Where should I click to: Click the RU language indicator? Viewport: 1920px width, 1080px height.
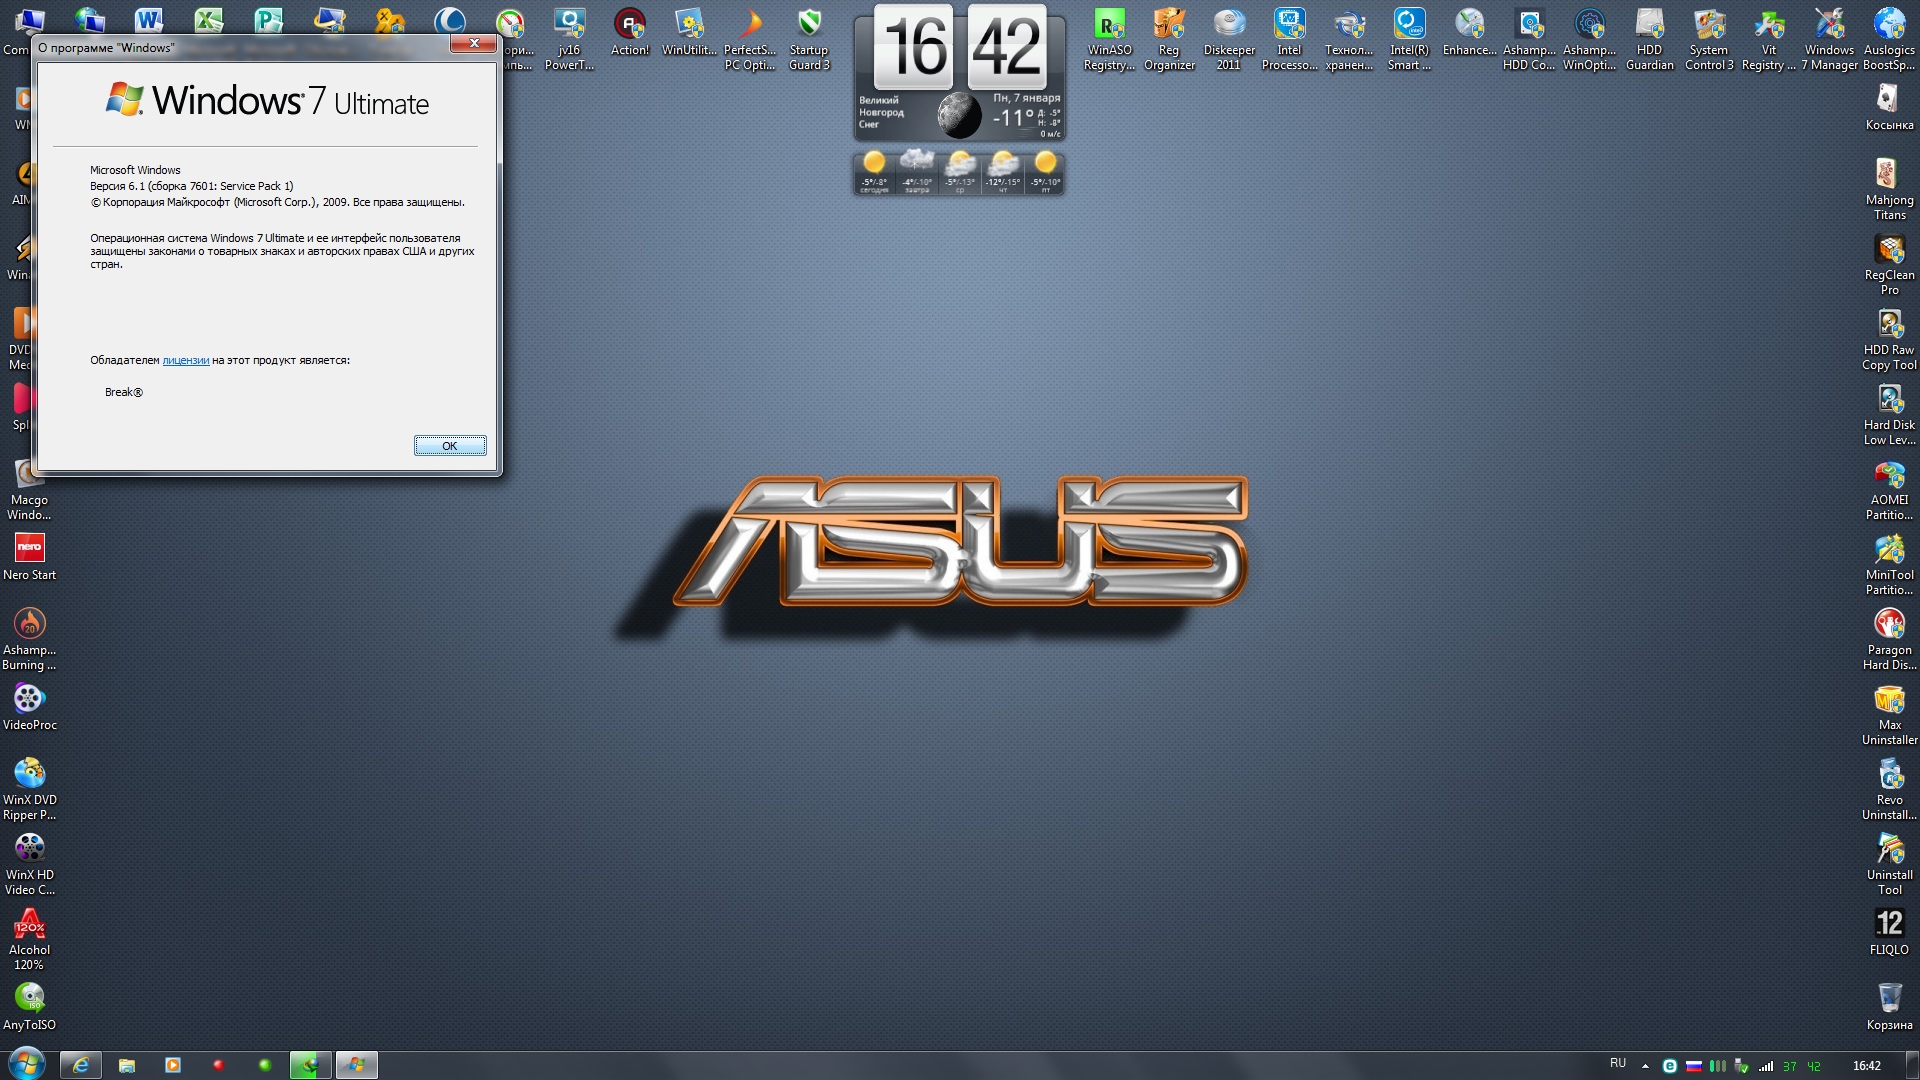[x=1618, y=1064]
